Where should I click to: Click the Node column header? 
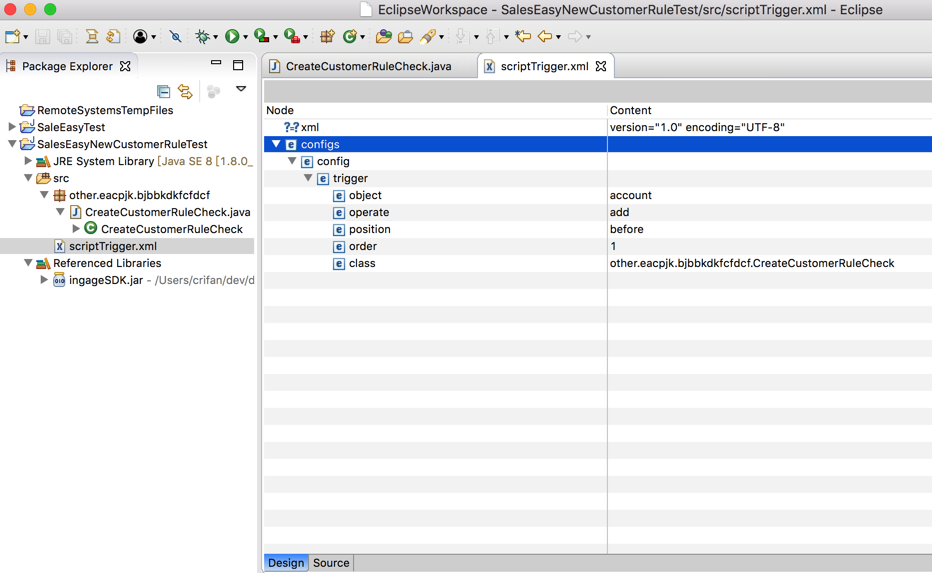point(435,110)
